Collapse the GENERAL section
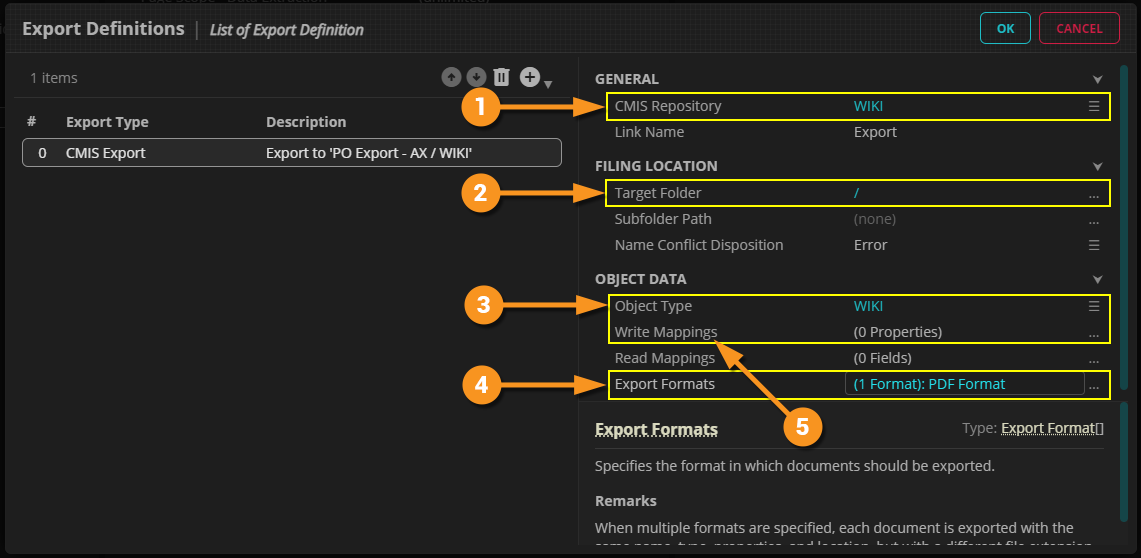 pos(1097,79)
